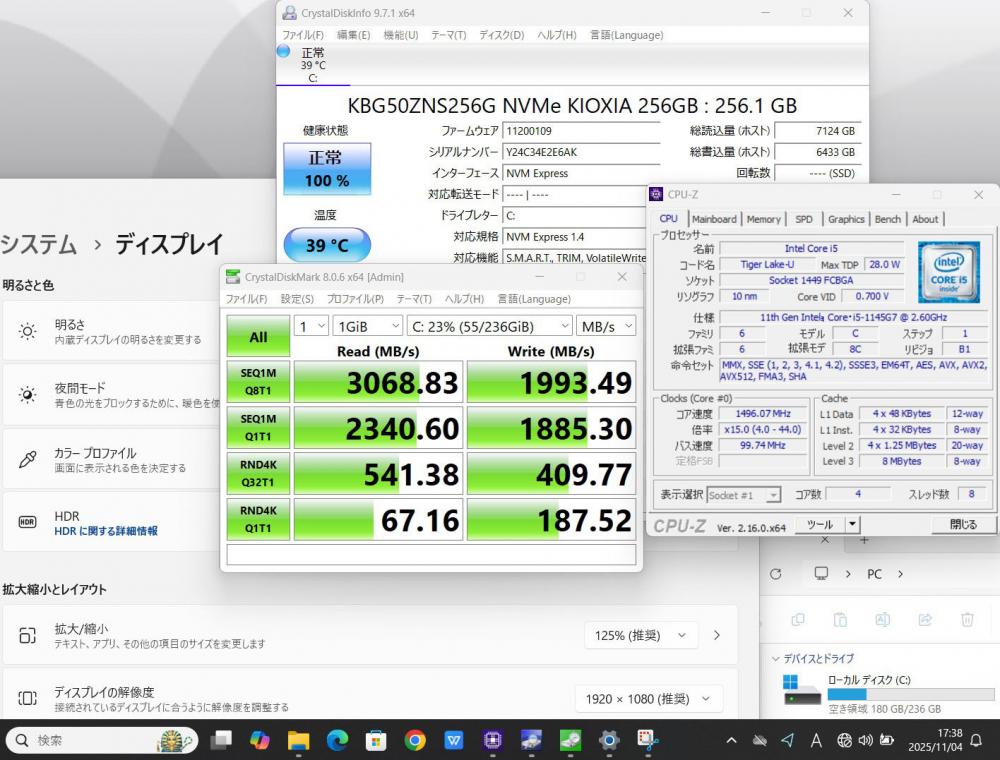1000x760 pixels.
Task: Open the 機能(O) menu in CrystalDiskInfo
Action: pos(401,35)
